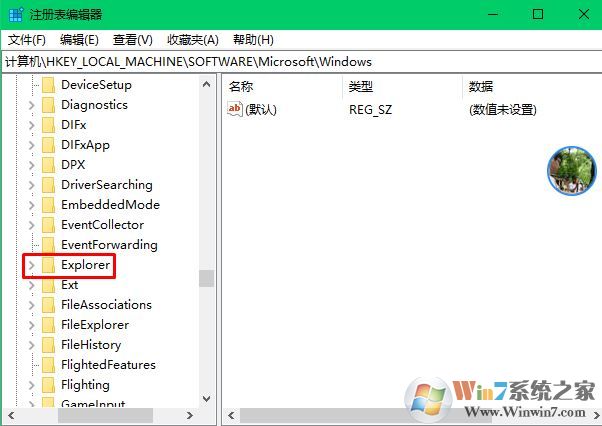This screenshot has height=426, width=602.
Task: Expand the DIFx key
Action: 32,125
